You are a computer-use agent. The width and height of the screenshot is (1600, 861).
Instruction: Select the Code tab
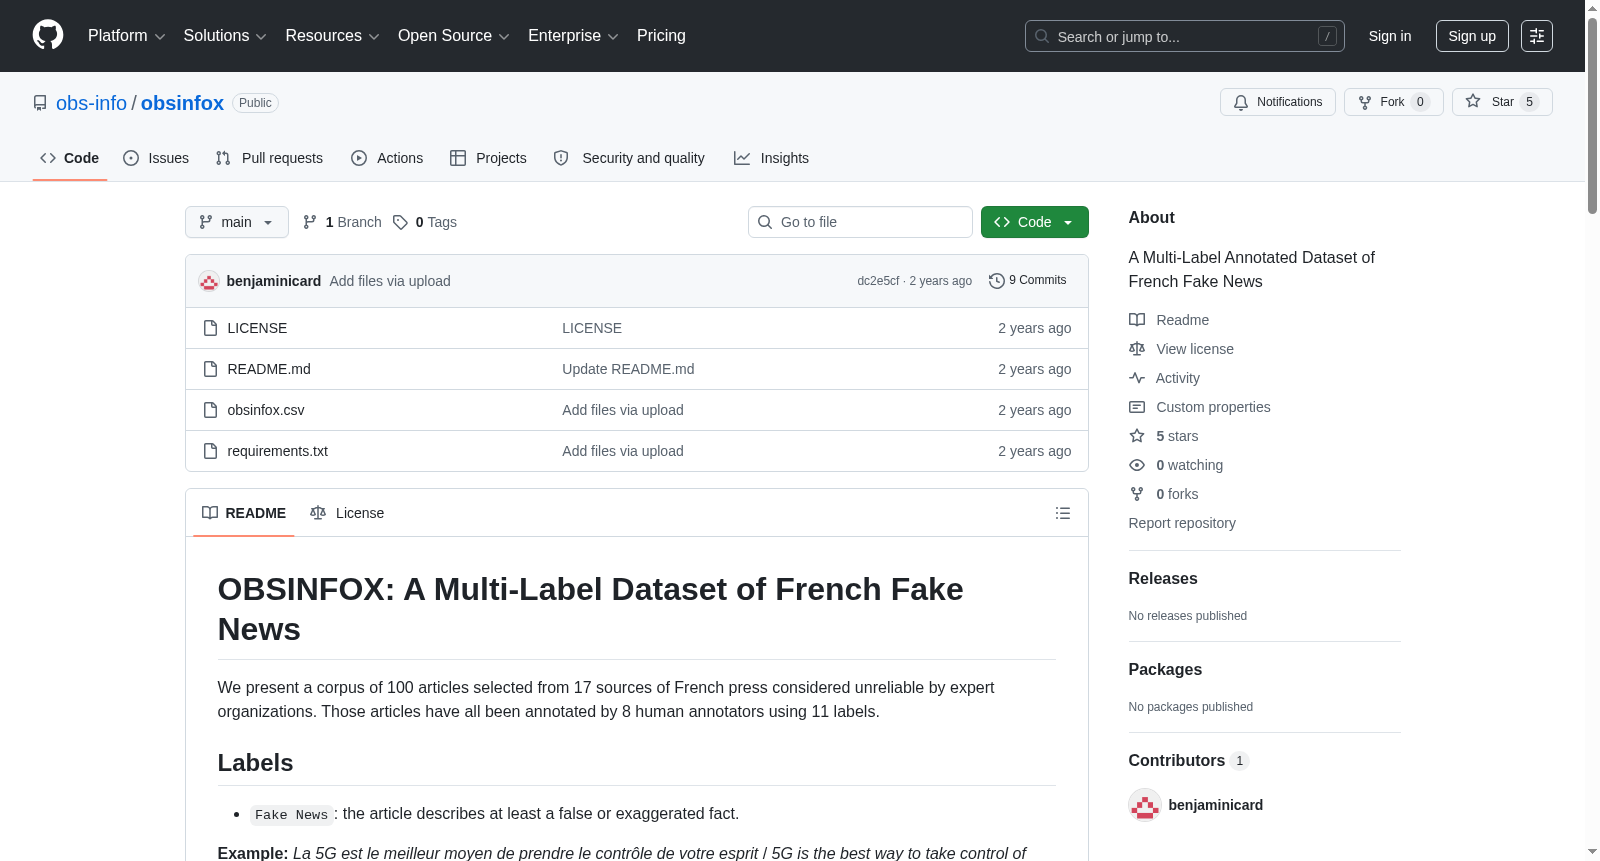point(70,158)
